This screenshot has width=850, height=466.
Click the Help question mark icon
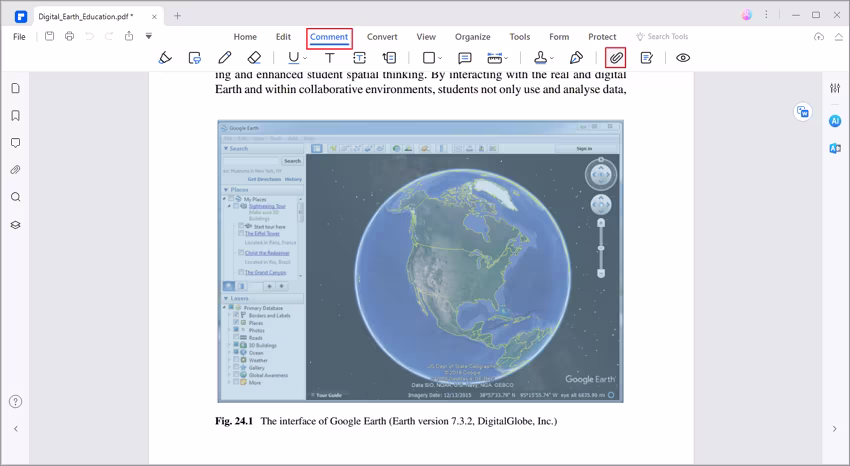click(x=16, y=402)
